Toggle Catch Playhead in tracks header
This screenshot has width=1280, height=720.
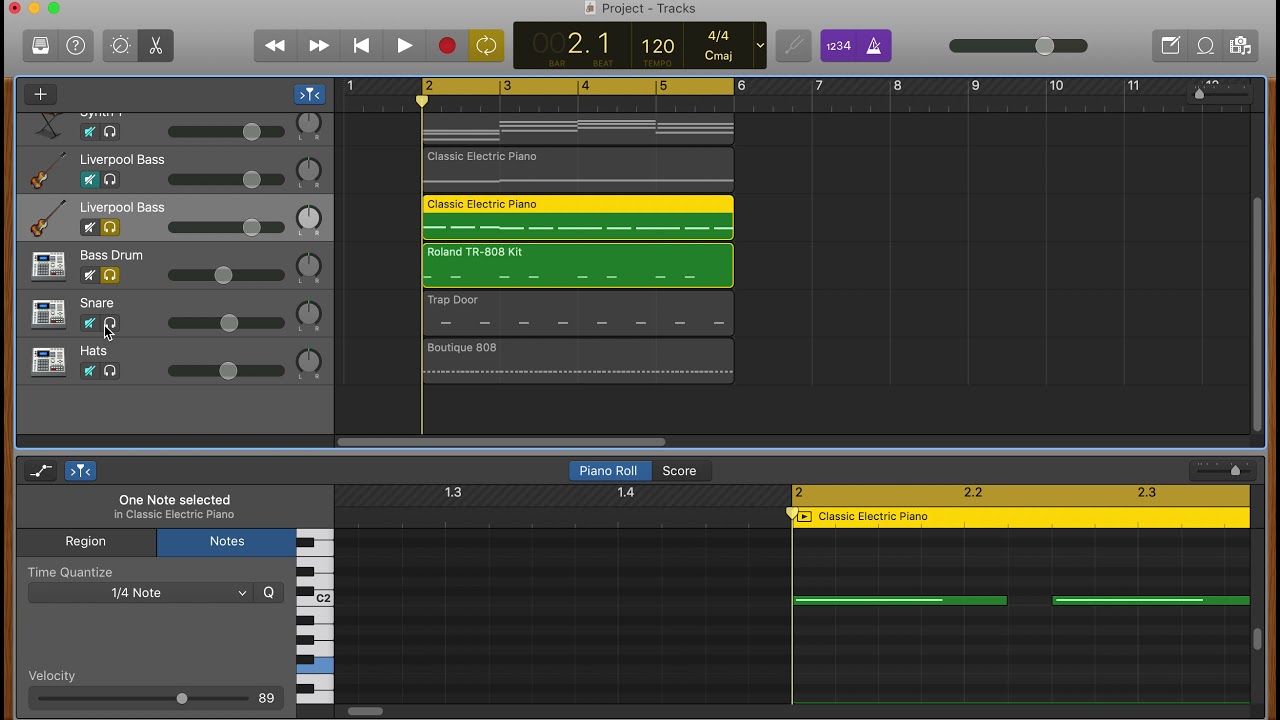(x=309, y=94)
